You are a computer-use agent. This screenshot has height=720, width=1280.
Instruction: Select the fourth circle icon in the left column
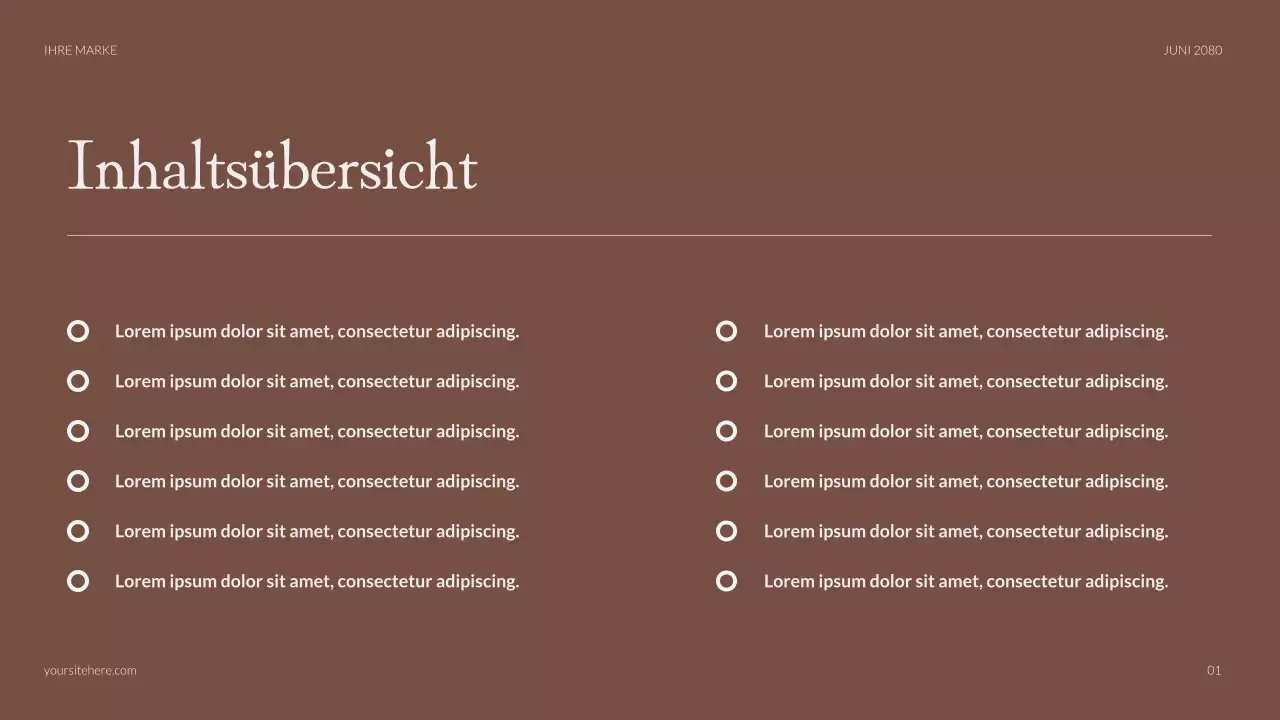78,480
